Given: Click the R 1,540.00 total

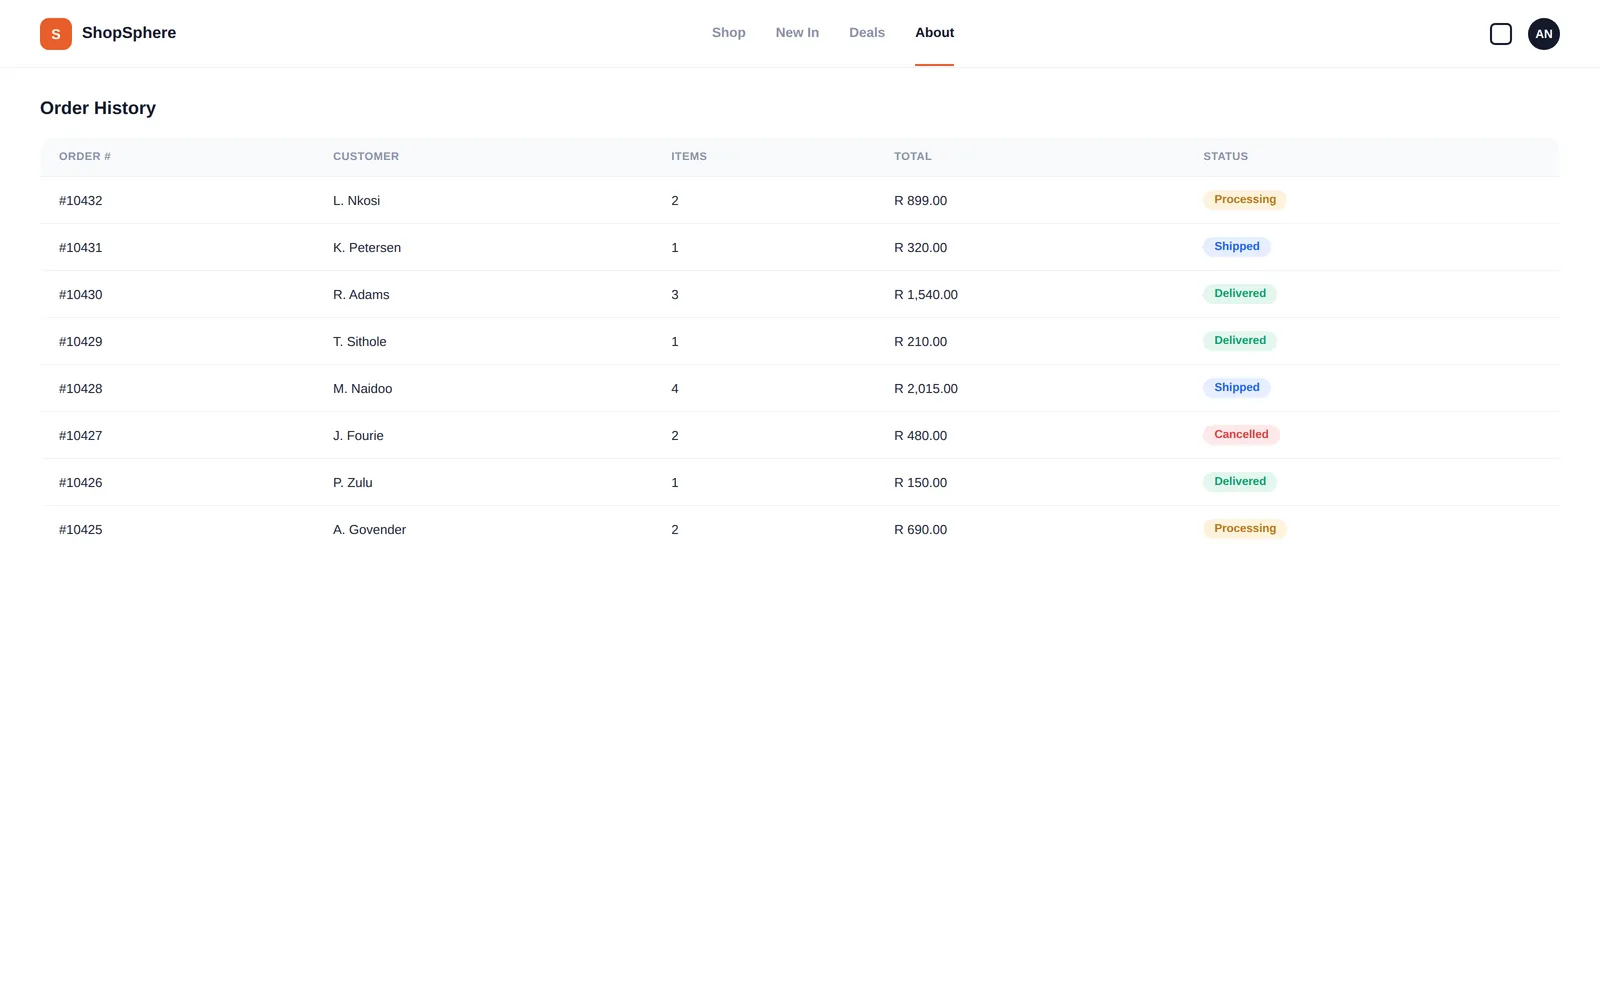Looking at the screenshot, I should 926,295.
